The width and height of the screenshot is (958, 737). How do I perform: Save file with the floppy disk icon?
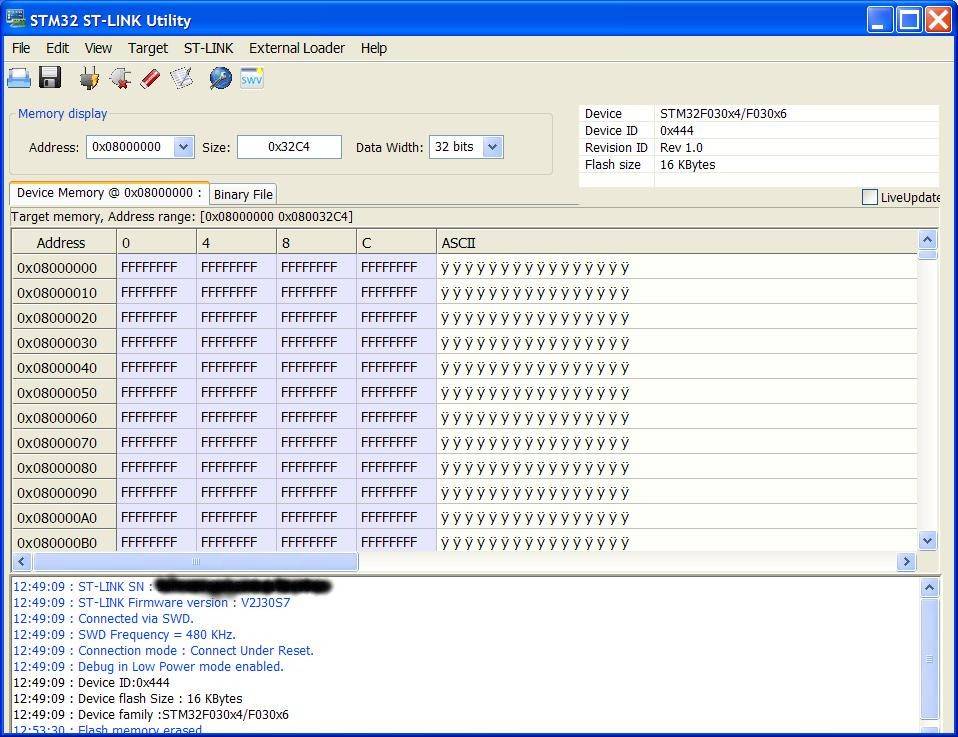(50, 78)
